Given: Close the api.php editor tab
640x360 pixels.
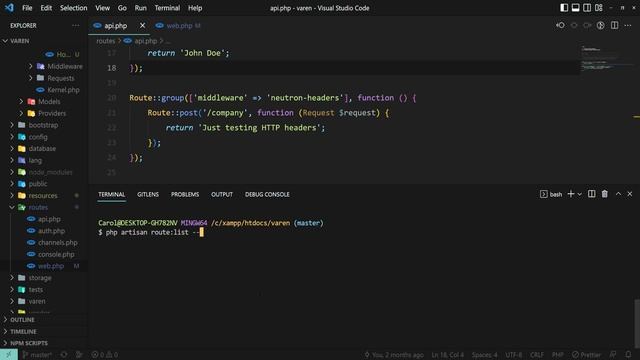Looking at the screenshot, I should coord(142,25).
